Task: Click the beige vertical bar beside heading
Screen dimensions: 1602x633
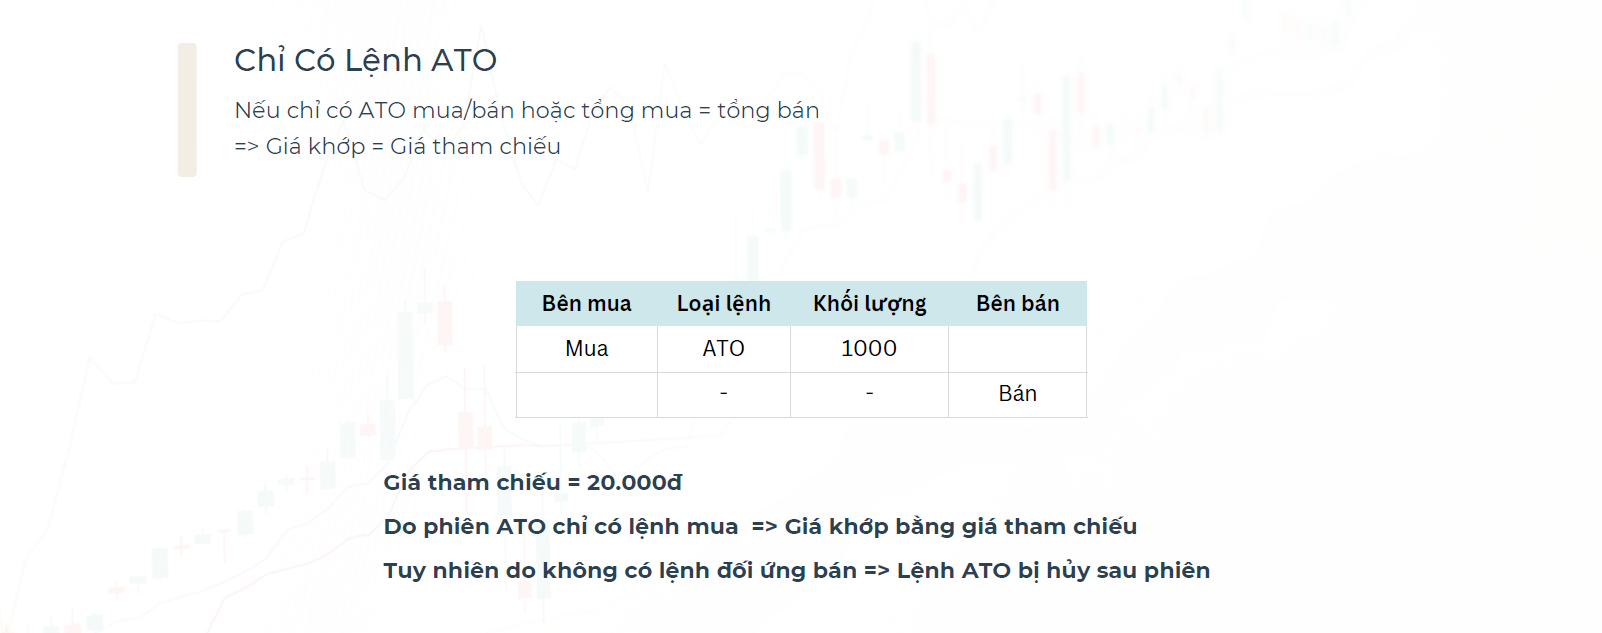Action: [x=187, y=110]
